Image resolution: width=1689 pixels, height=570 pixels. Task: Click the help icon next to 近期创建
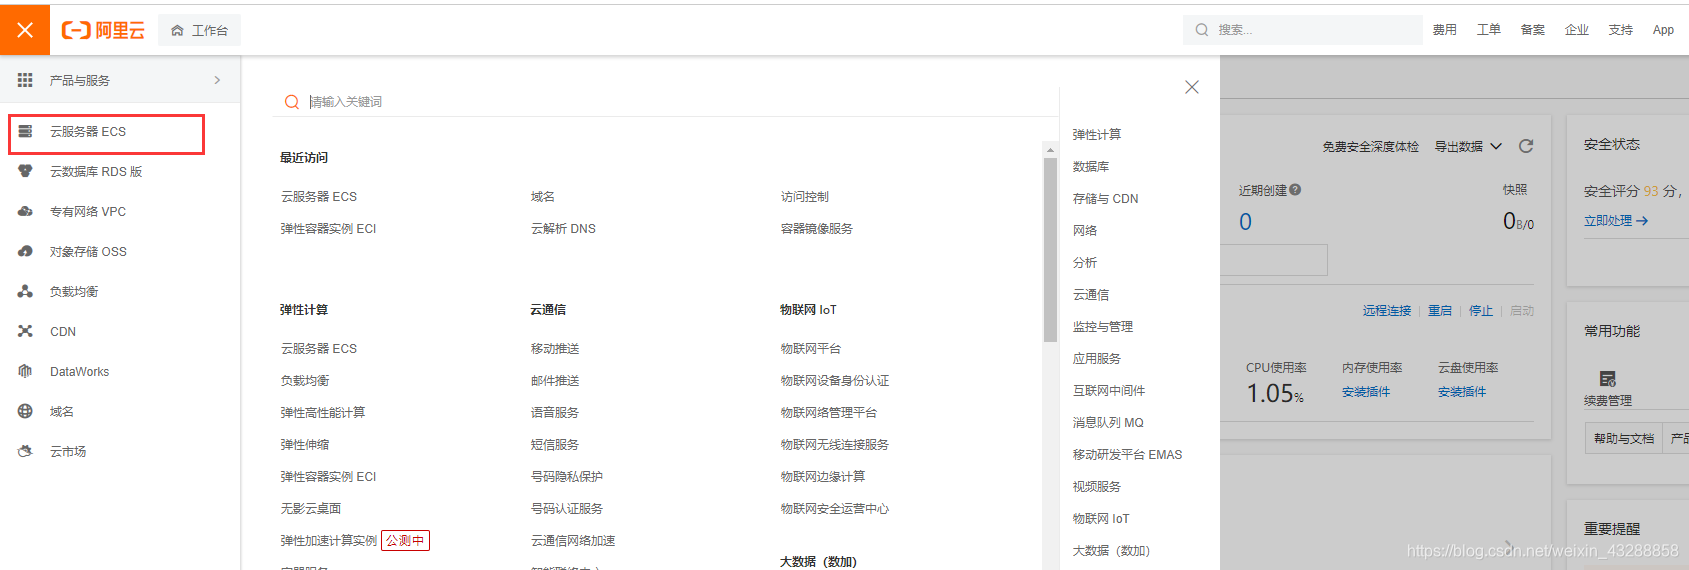click(1295, 189)
